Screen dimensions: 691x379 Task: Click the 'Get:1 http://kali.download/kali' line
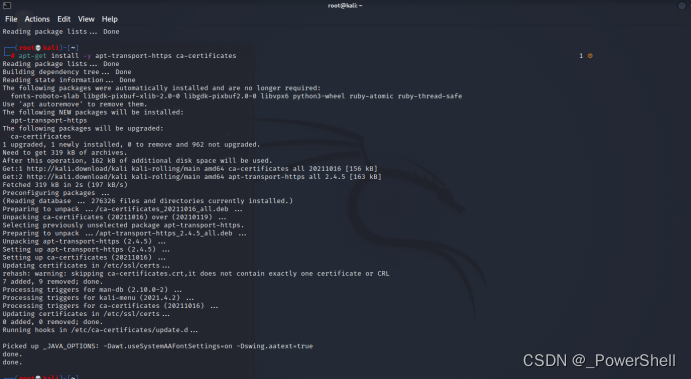[x=190, y=168]
